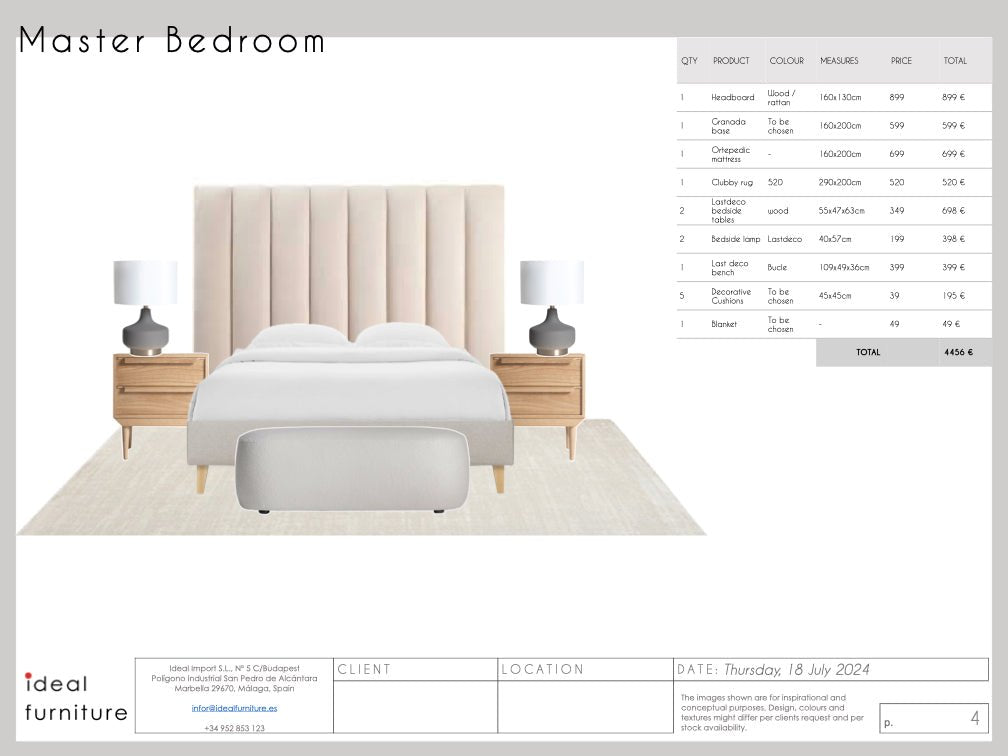Click the right wooden bedside table
1008x756 pixels.
tap(540, 388)
